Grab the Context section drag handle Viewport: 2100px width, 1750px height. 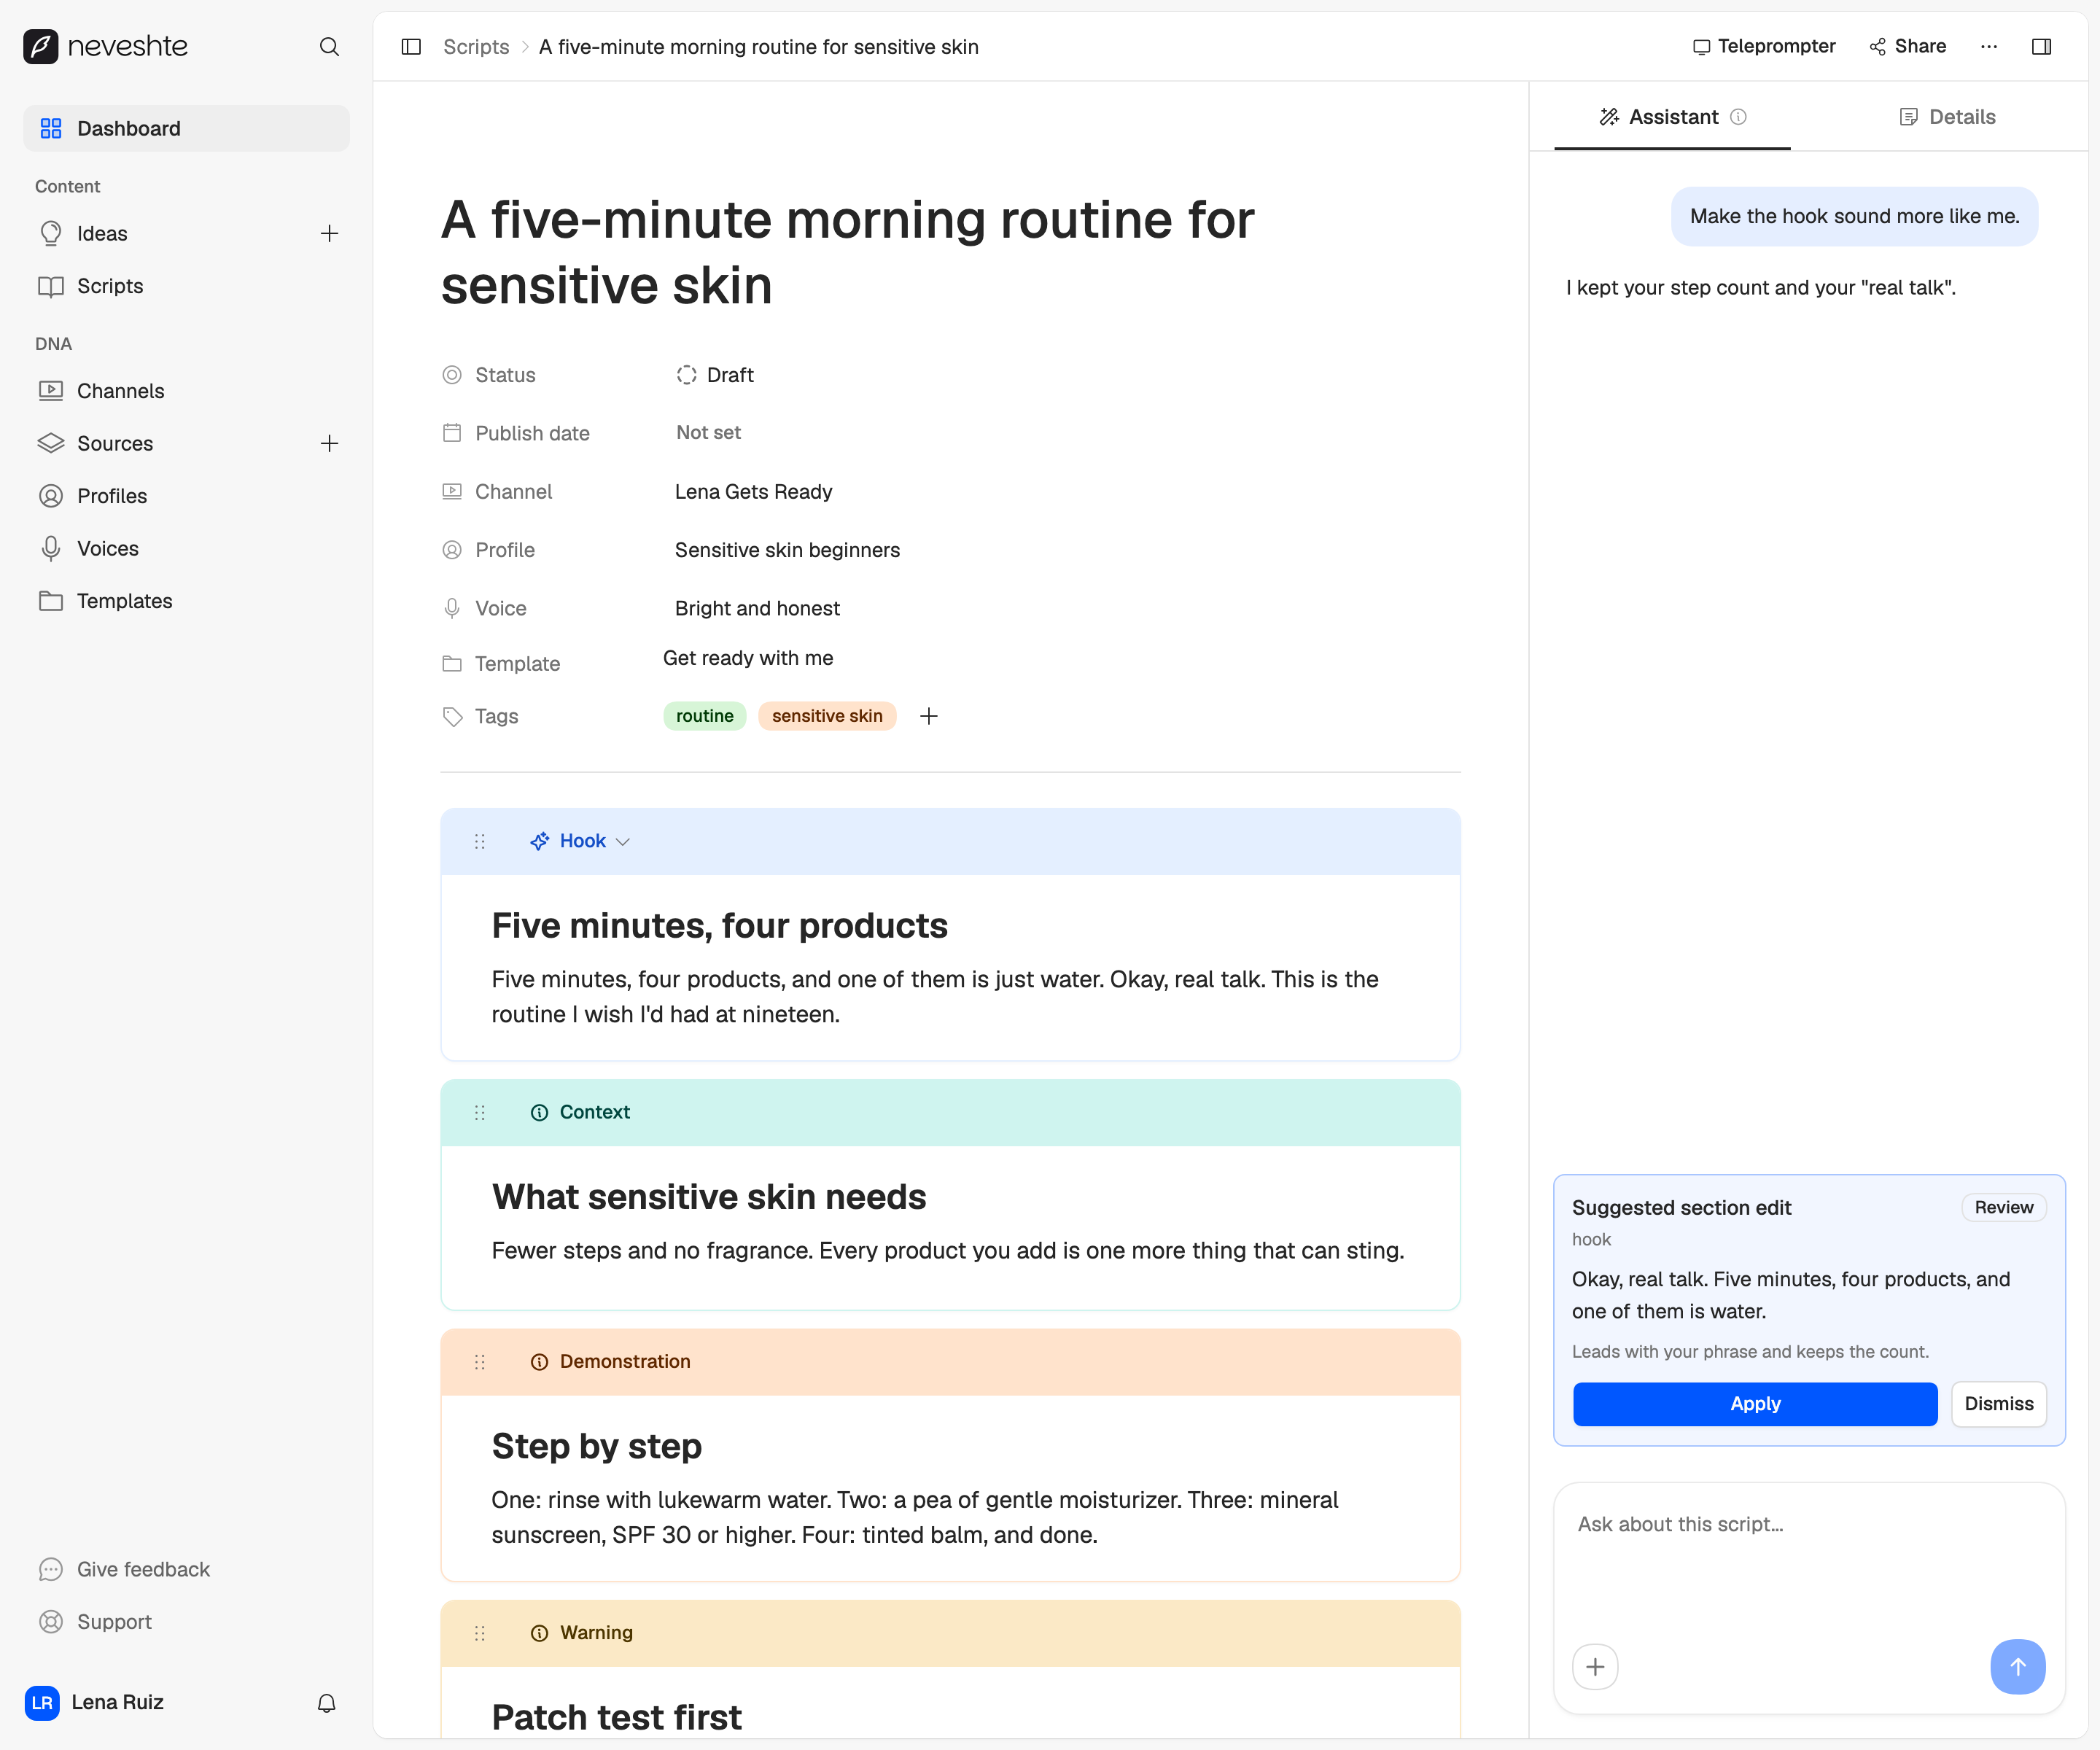(479, 1112)
